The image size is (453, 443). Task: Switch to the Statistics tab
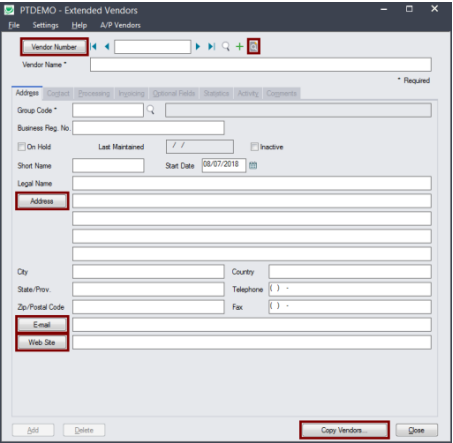216,93
